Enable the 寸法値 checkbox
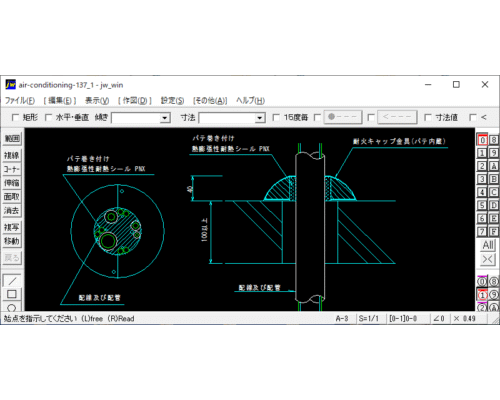Screen dimensions: 500x400 (x=428, y=117)
